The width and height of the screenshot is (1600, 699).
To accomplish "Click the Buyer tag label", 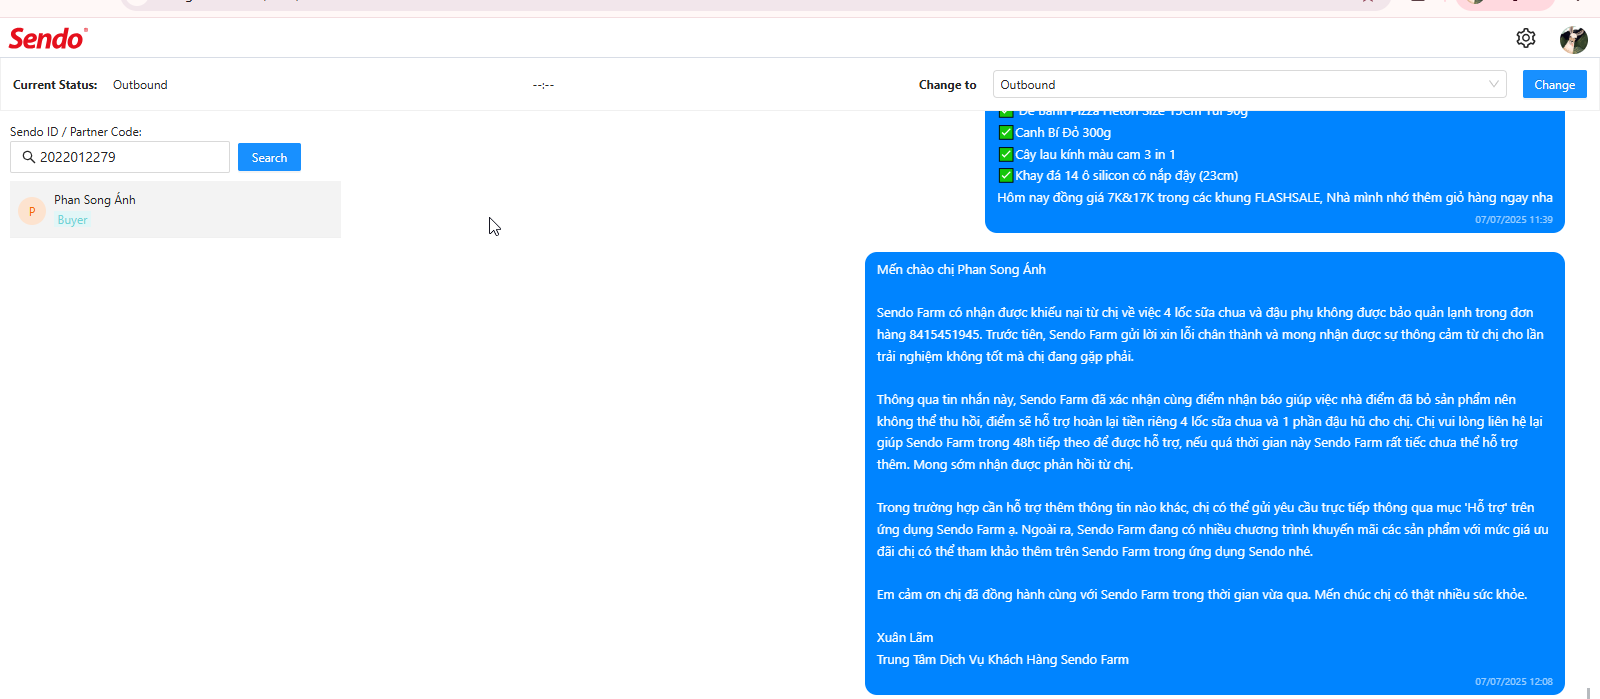I will click(72, 220).
